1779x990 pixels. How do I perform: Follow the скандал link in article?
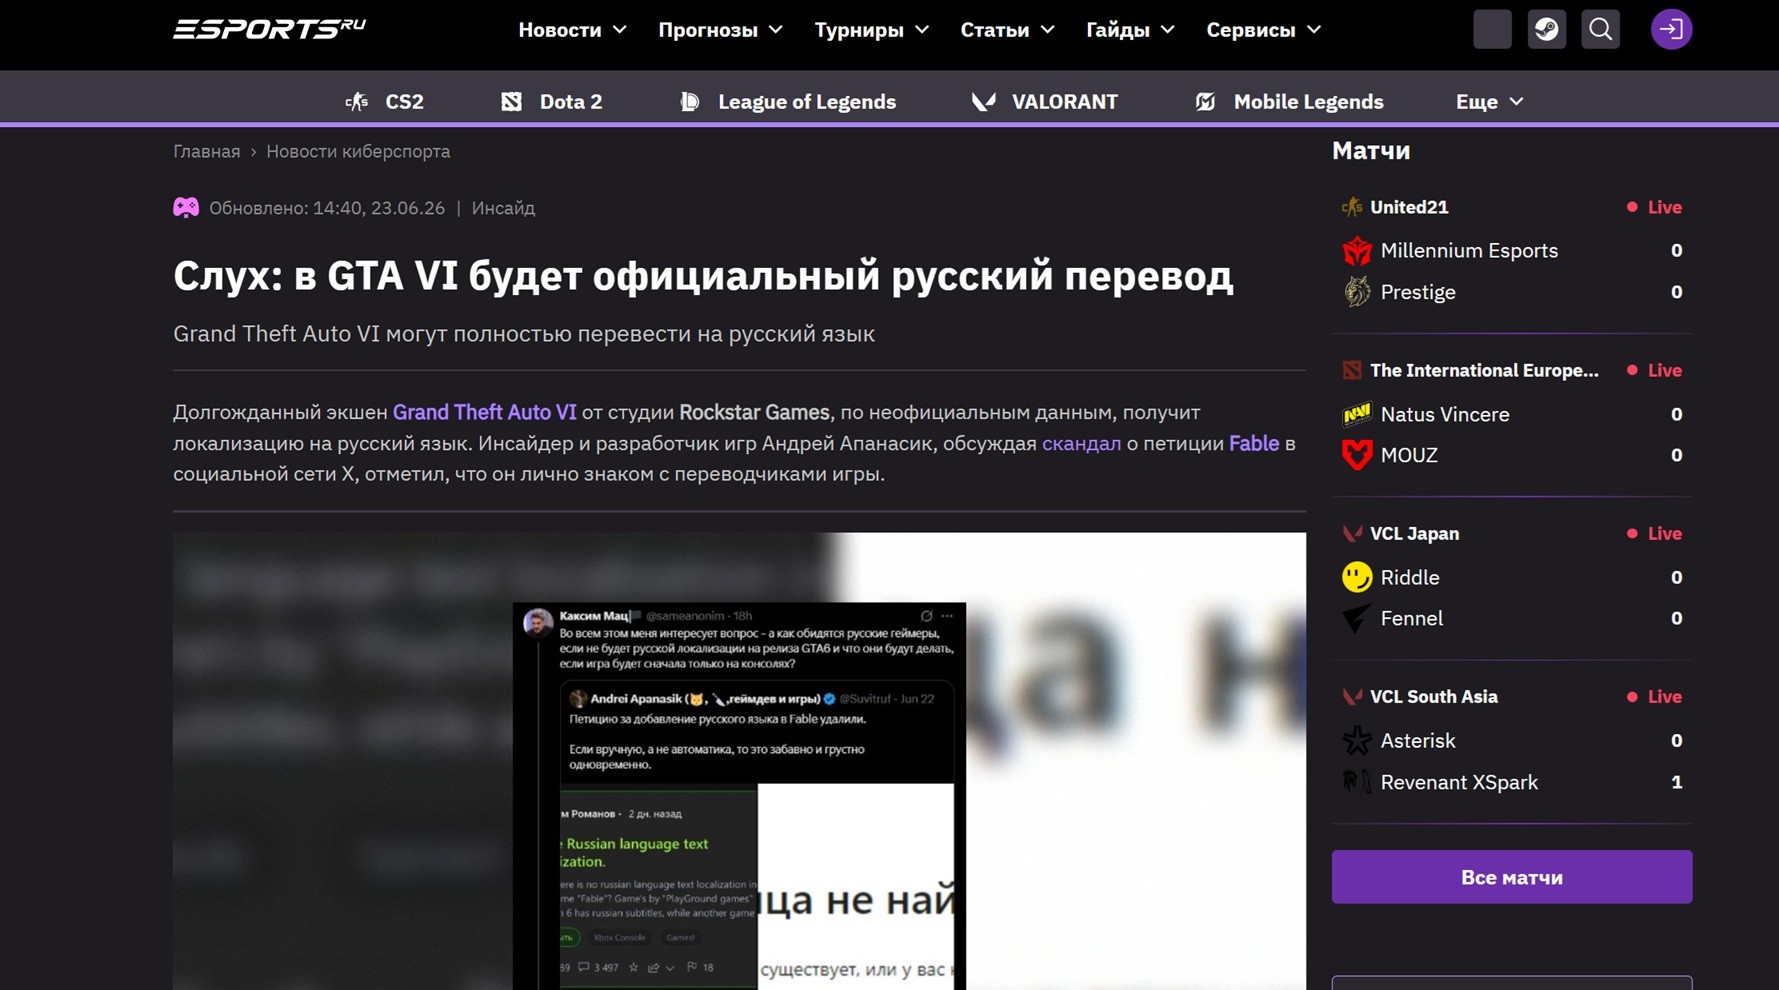pos(1081,443)
